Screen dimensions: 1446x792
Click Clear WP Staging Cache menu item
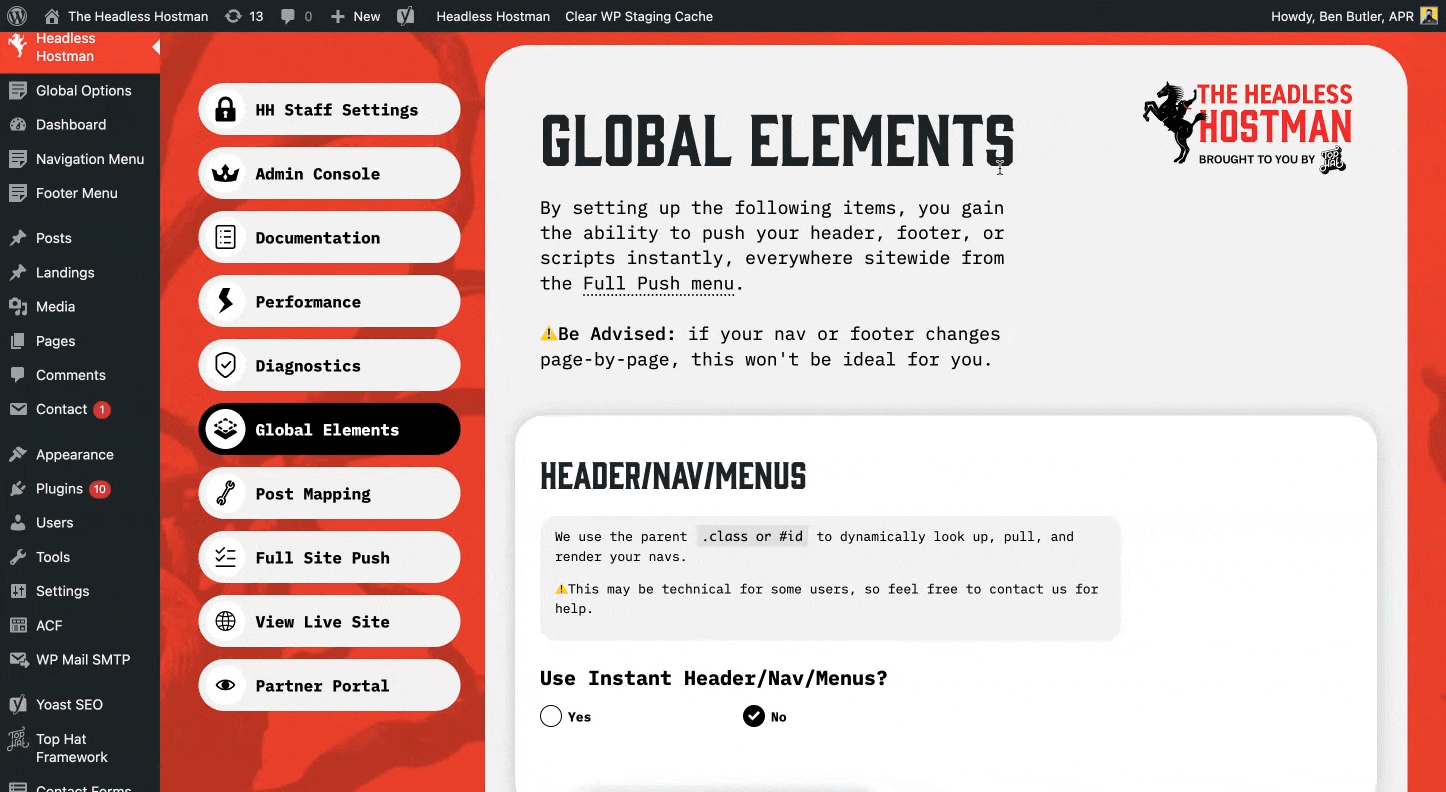tap(638, 16)
